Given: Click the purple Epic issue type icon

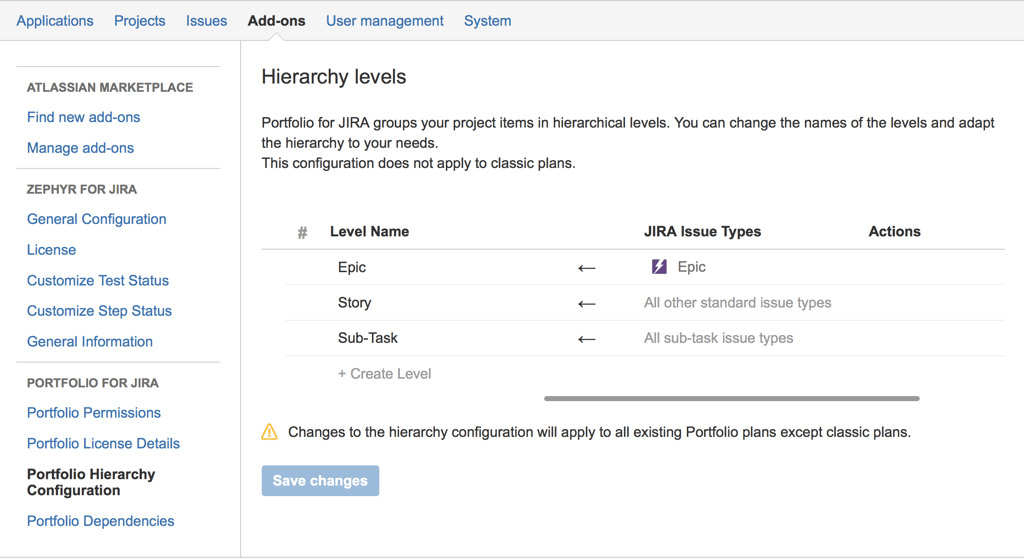Looking at the screenshot, I should coord(659,266).
